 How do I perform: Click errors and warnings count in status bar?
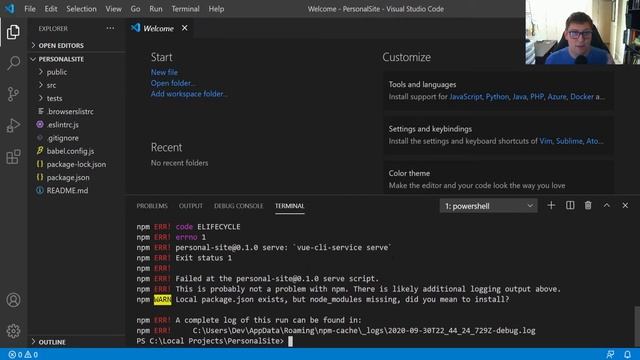pyautogui.click(x=23, y=354)
